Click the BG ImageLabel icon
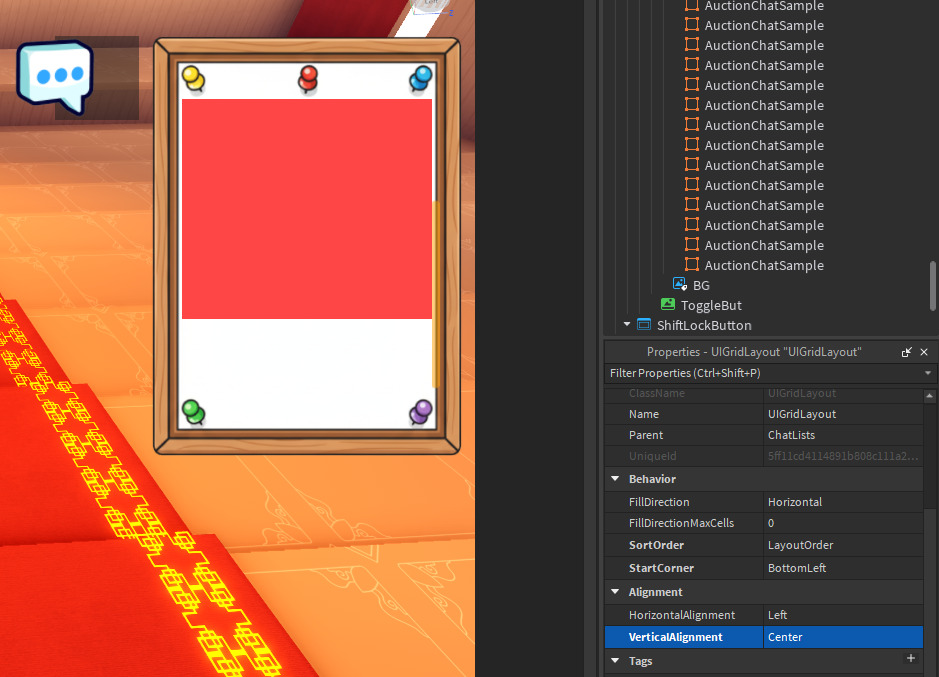The image size is (939, 677). [678, 285]
